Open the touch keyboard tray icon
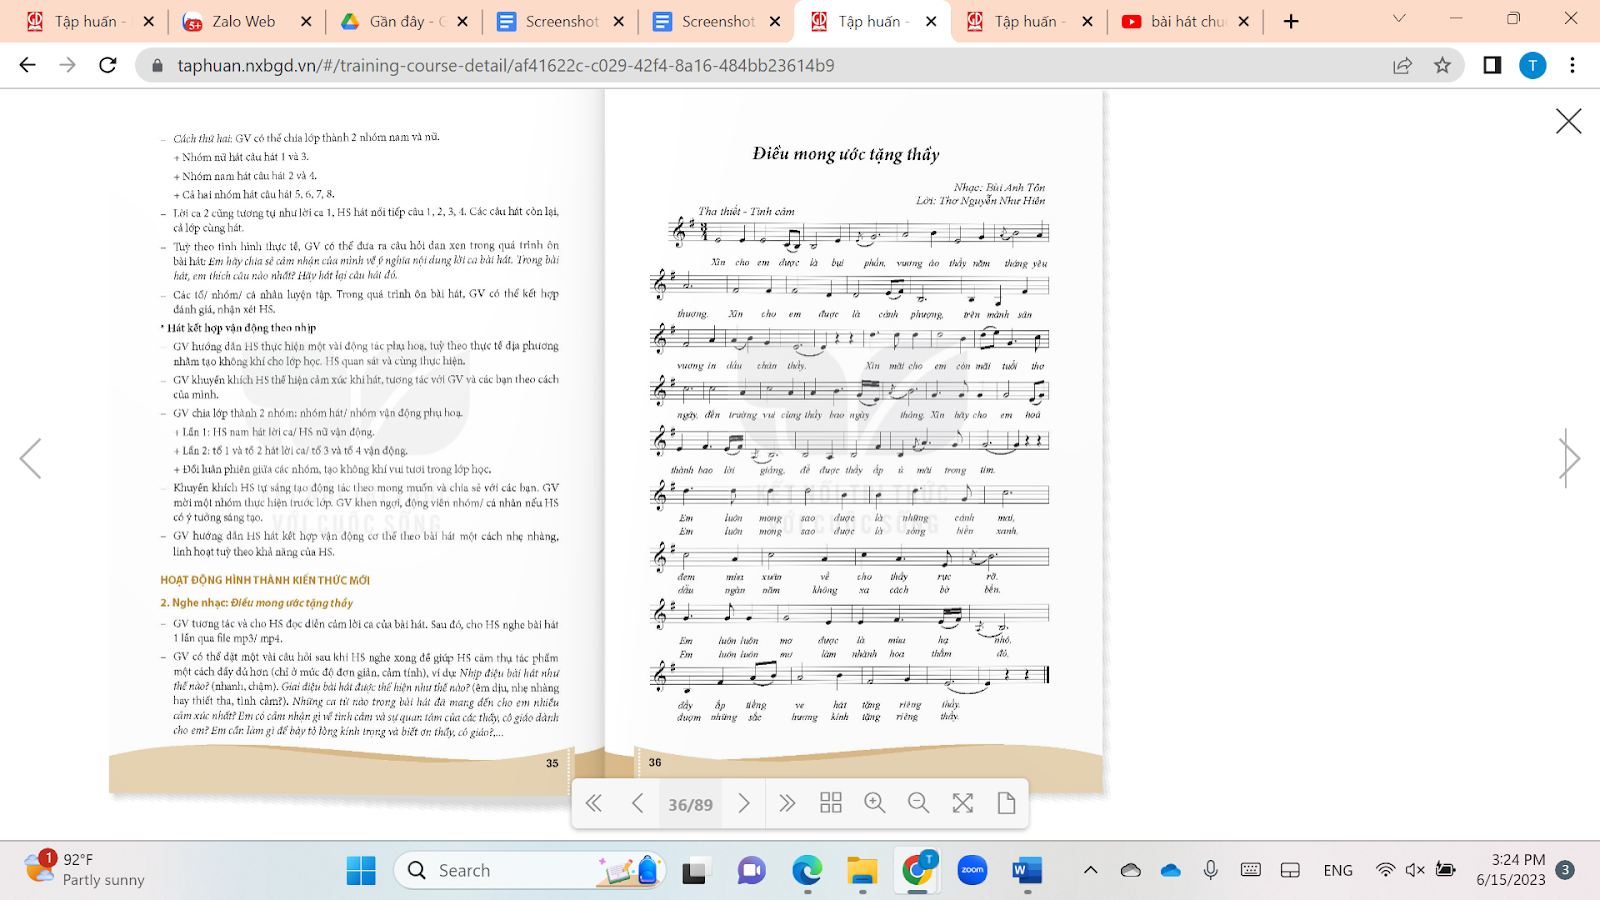The height and width of the screenshot is (900, 1600). (x=1251, y=870)
